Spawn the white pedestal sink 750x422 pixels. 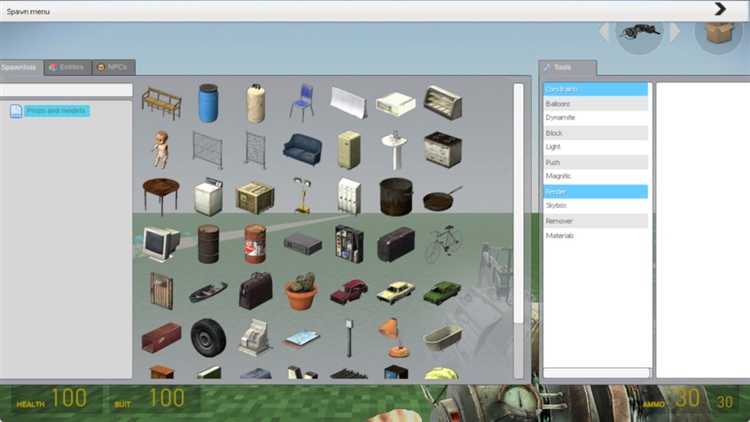coord(395,150)
